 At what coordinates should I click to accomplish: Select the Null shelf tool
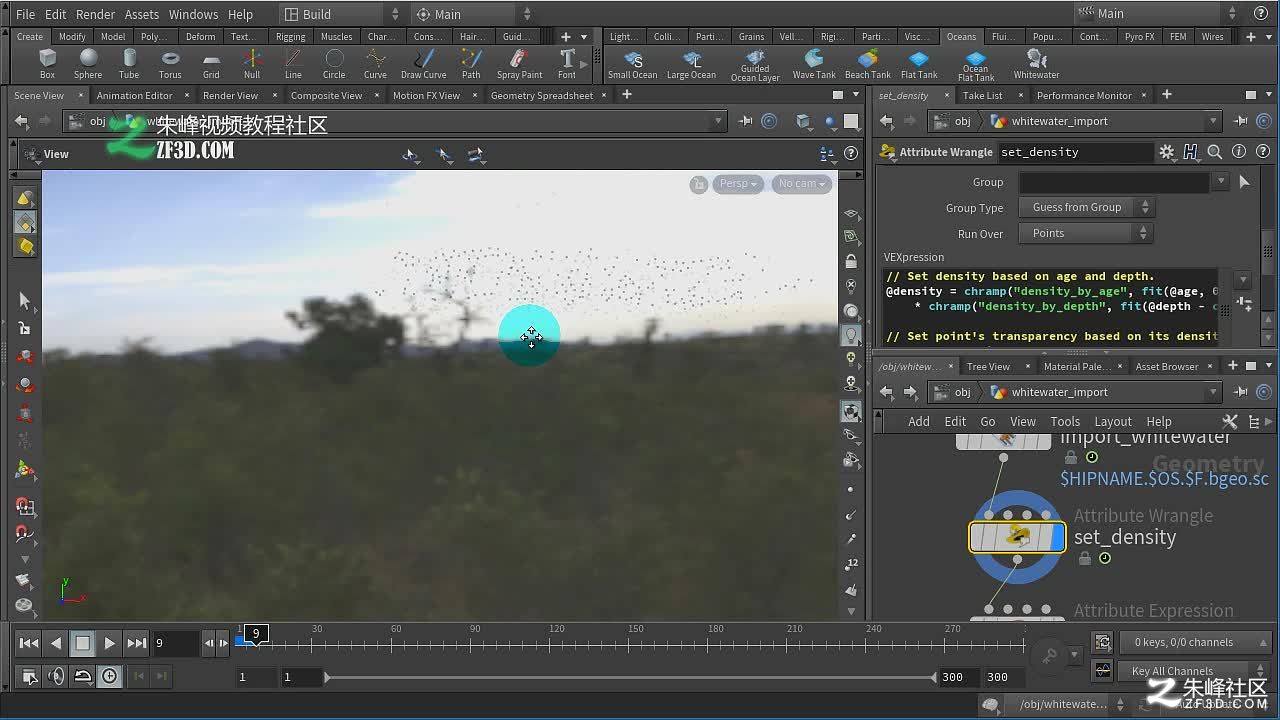point(252,63)
